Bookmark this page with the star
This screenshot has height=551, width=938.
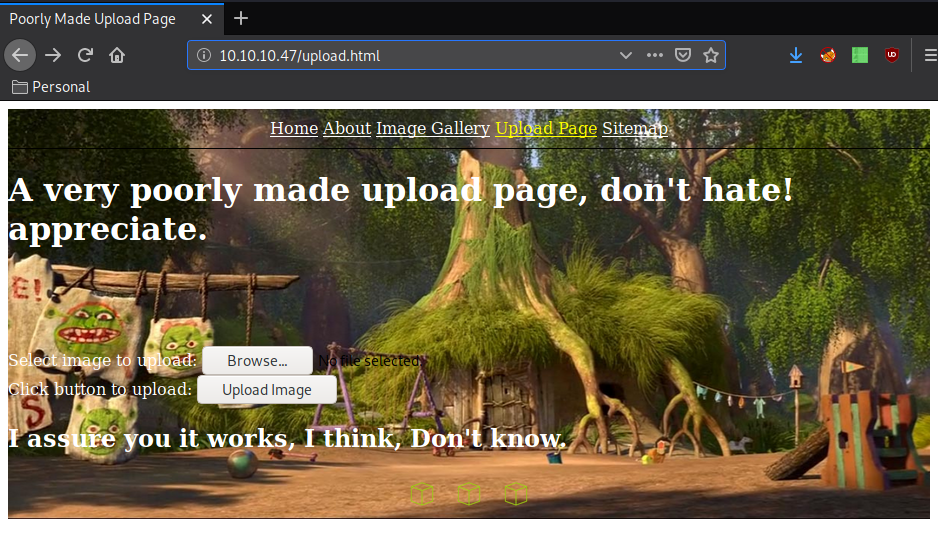pyautogui.click(x=711, y=56)
